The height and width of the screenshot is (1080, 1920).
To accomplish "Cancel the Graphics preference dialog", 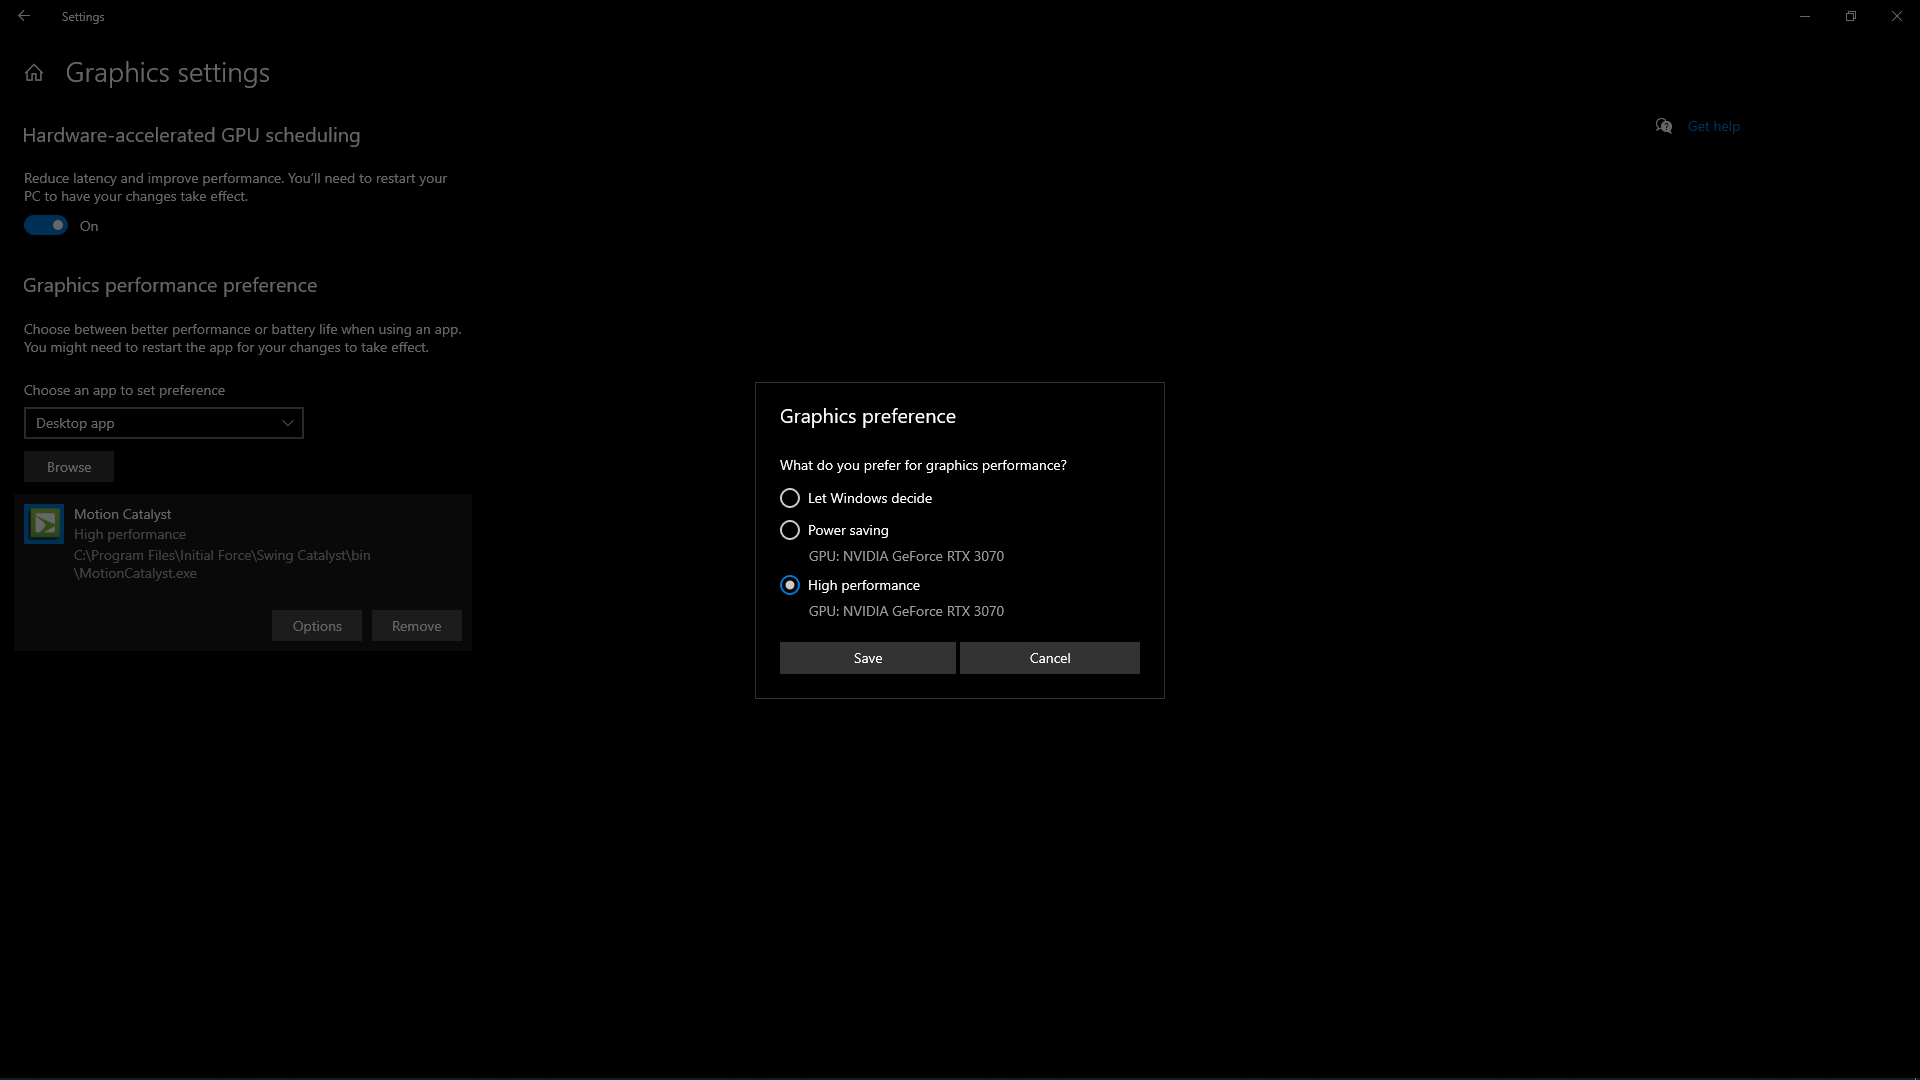I will [1049, 658].
